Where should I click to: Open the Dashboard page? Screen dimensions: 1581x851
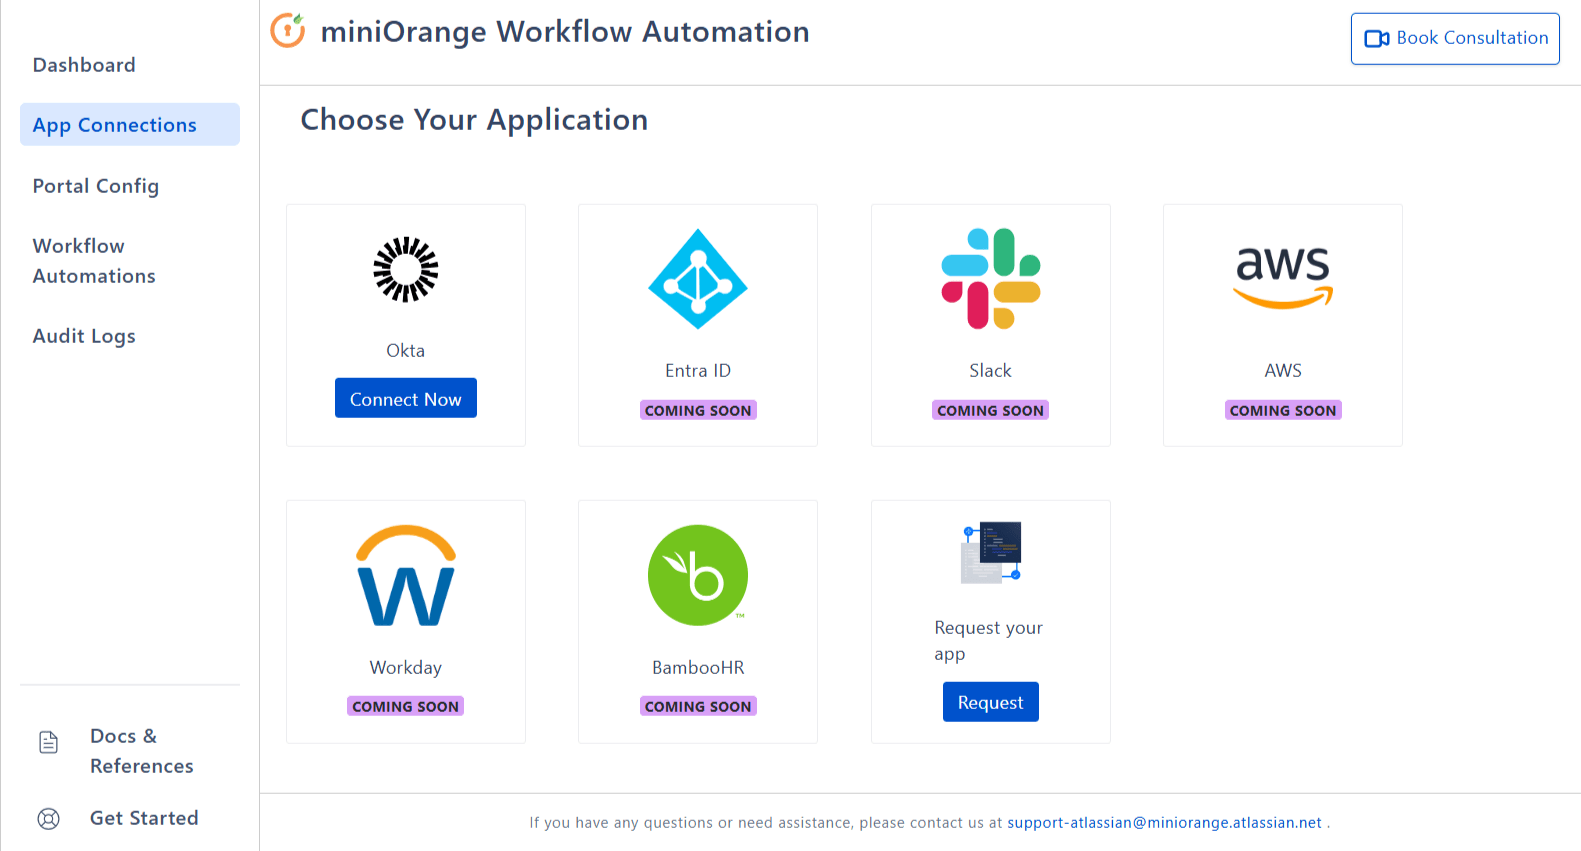[x=84, y=65]
